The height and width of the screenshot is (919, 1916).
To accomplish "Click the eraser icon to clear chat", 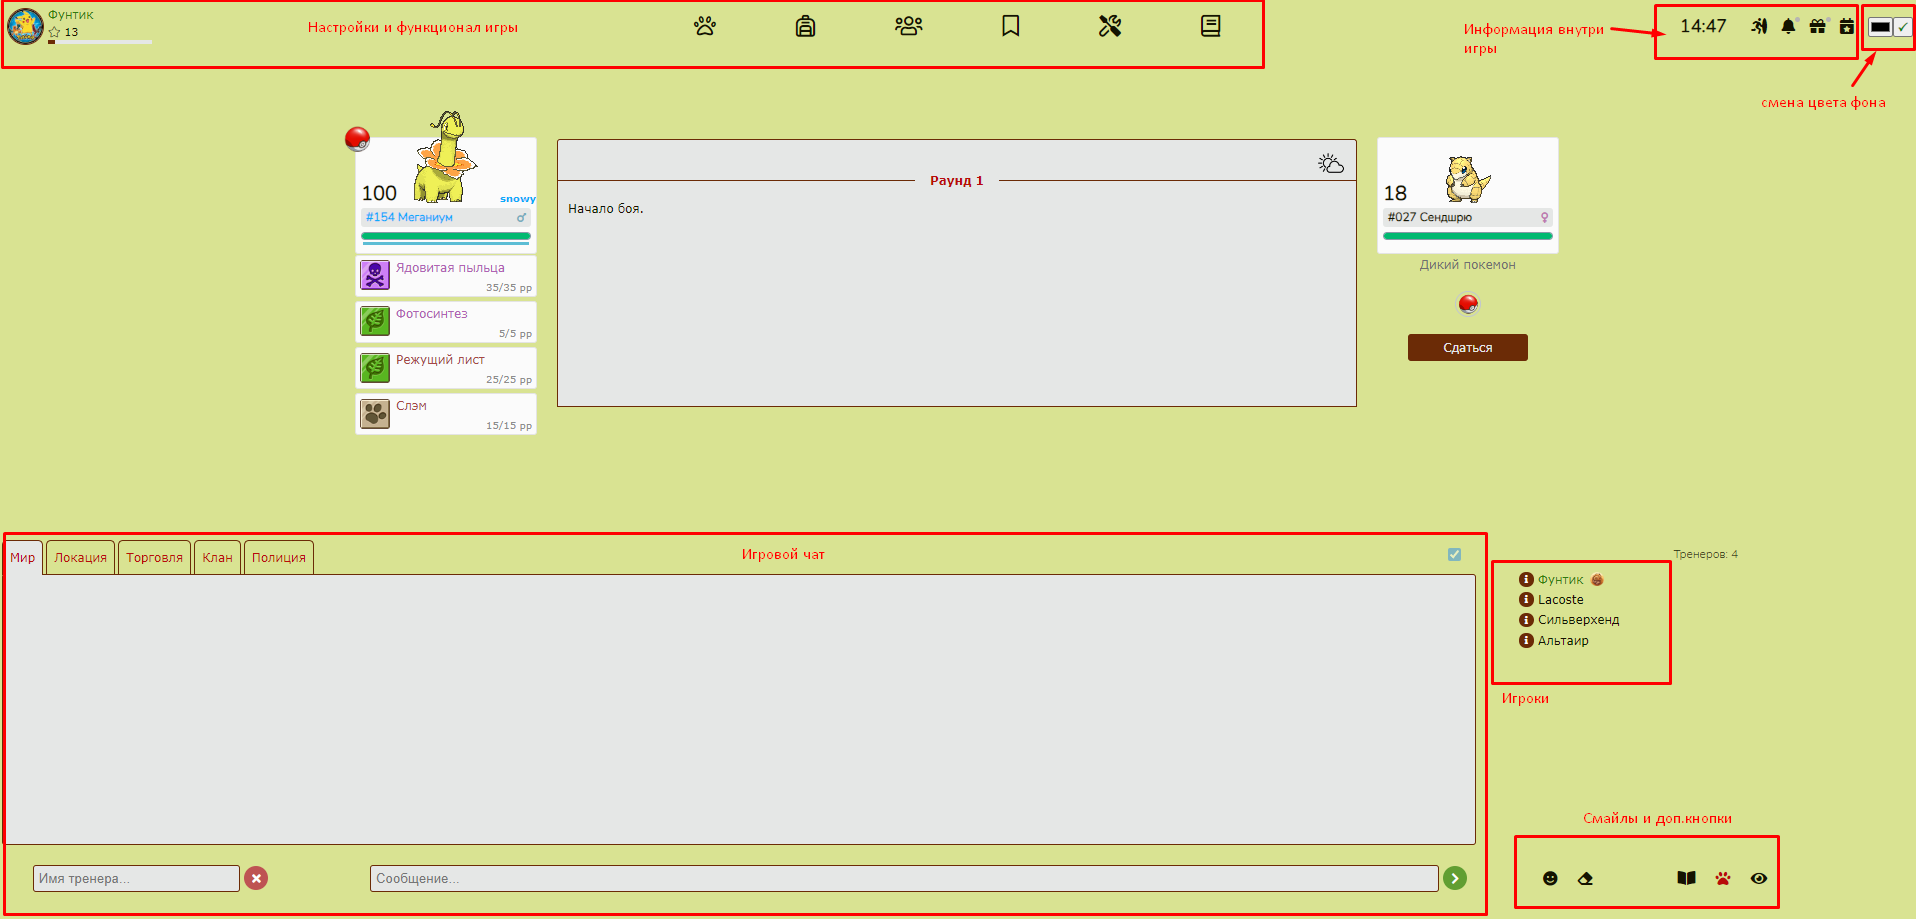I will click(x=1585, y=878).
